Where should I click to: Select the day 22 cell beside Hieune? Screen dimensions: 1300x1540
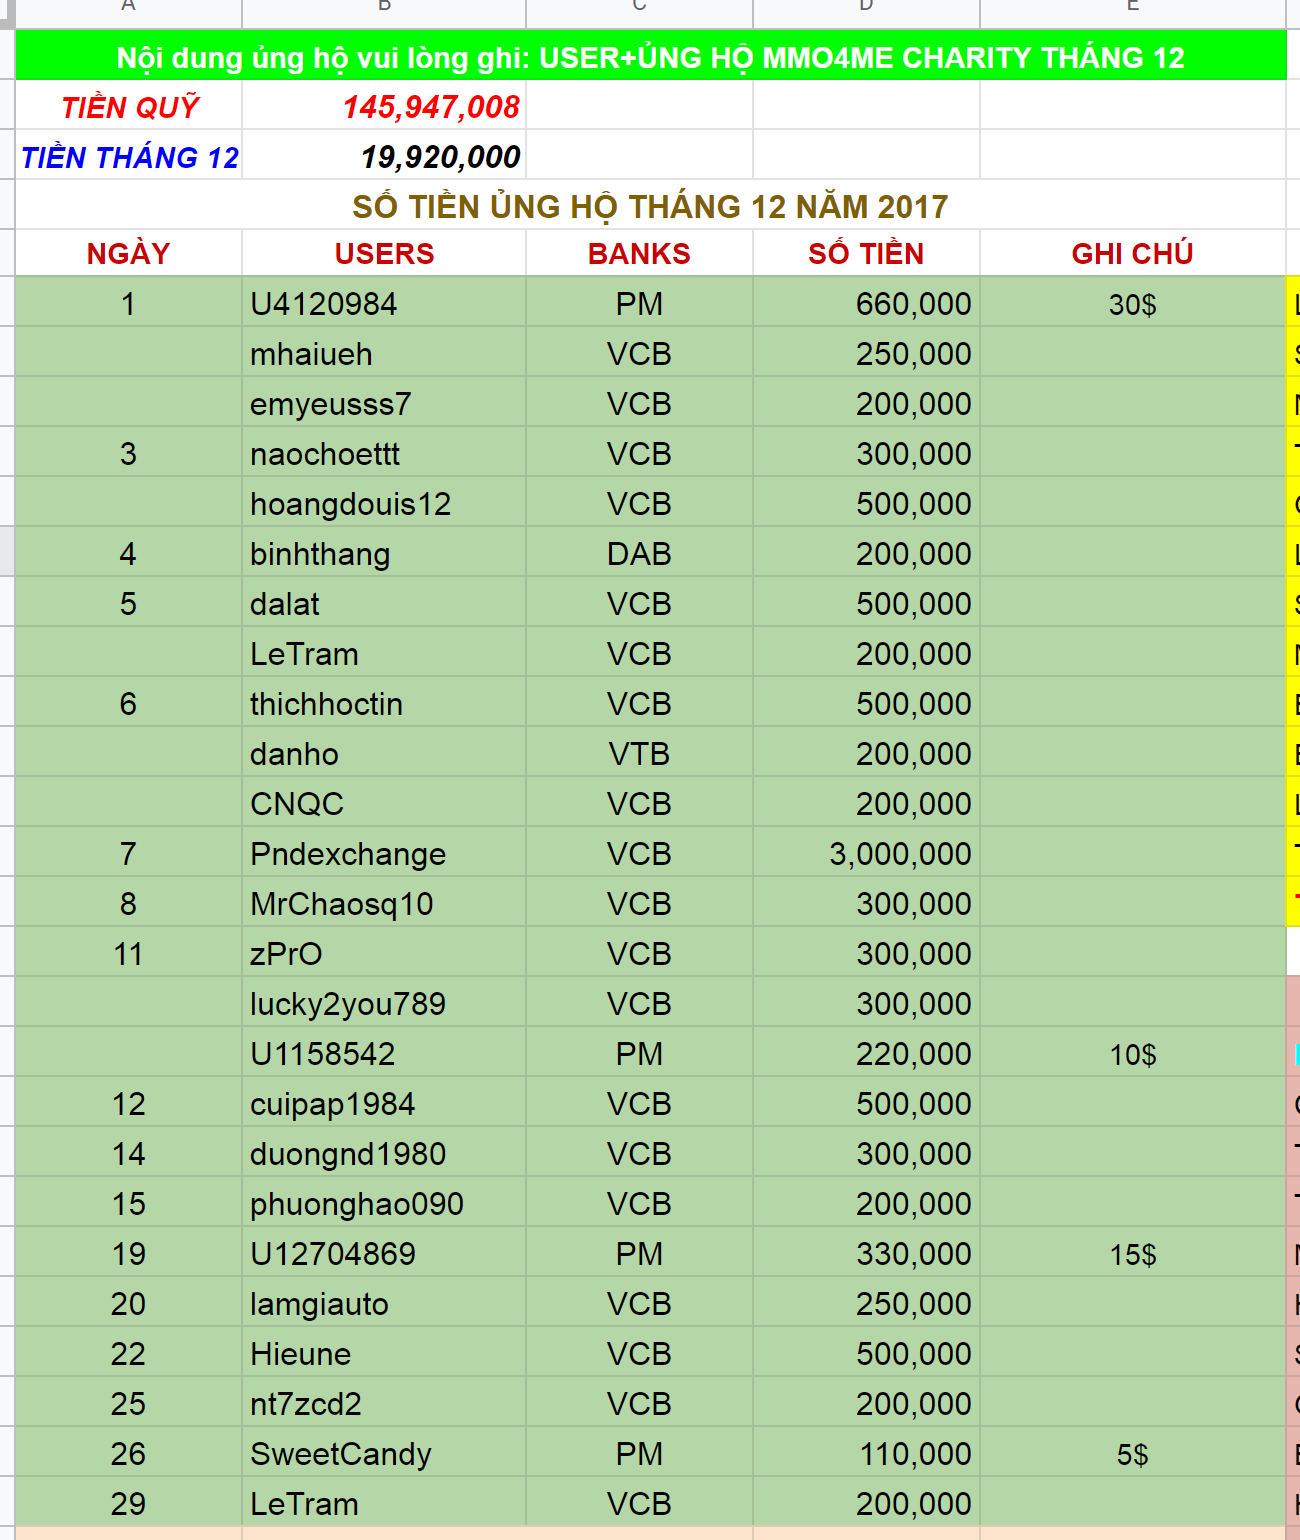[128, 1354]
